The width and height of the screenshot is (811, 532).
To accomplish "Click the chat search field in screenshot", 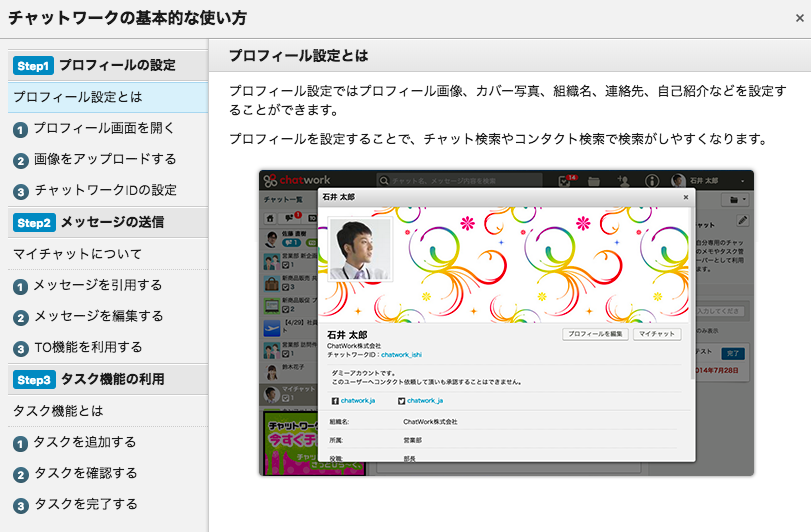I will [459, 180].
